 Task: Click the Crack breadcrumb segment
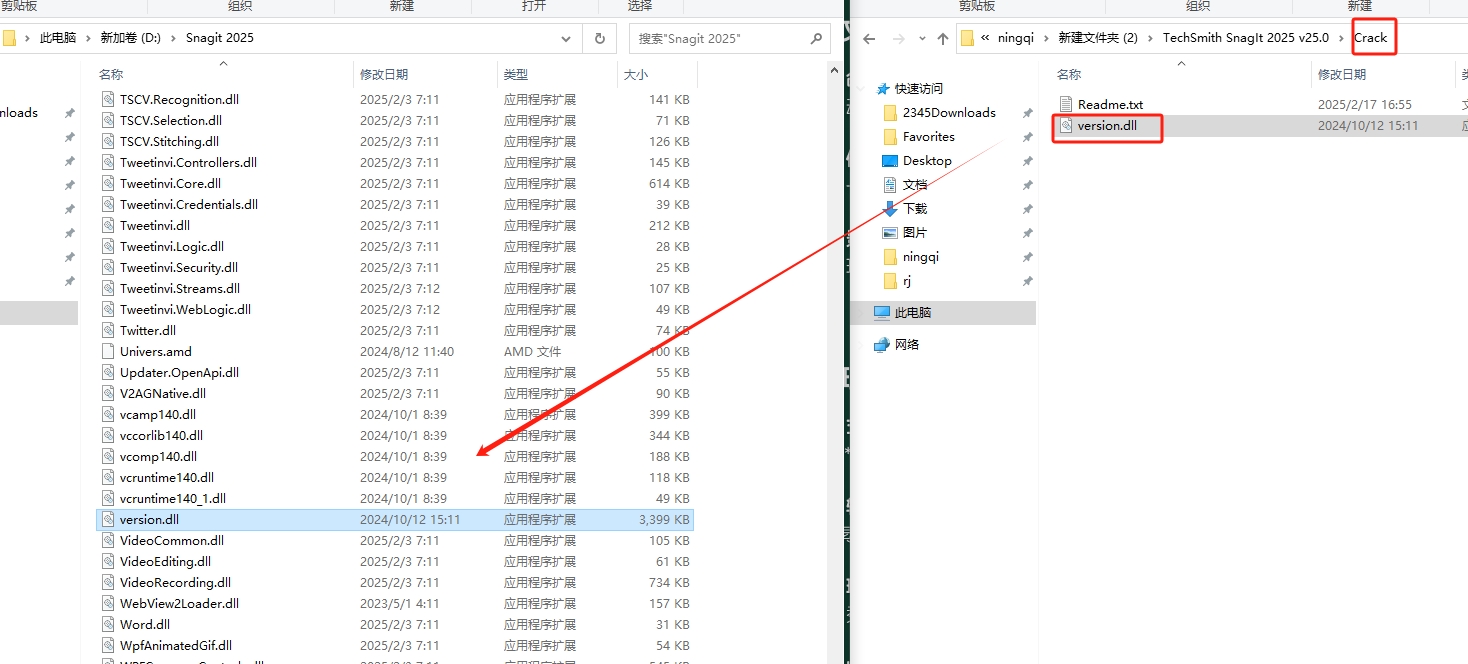coord(1371,38)
